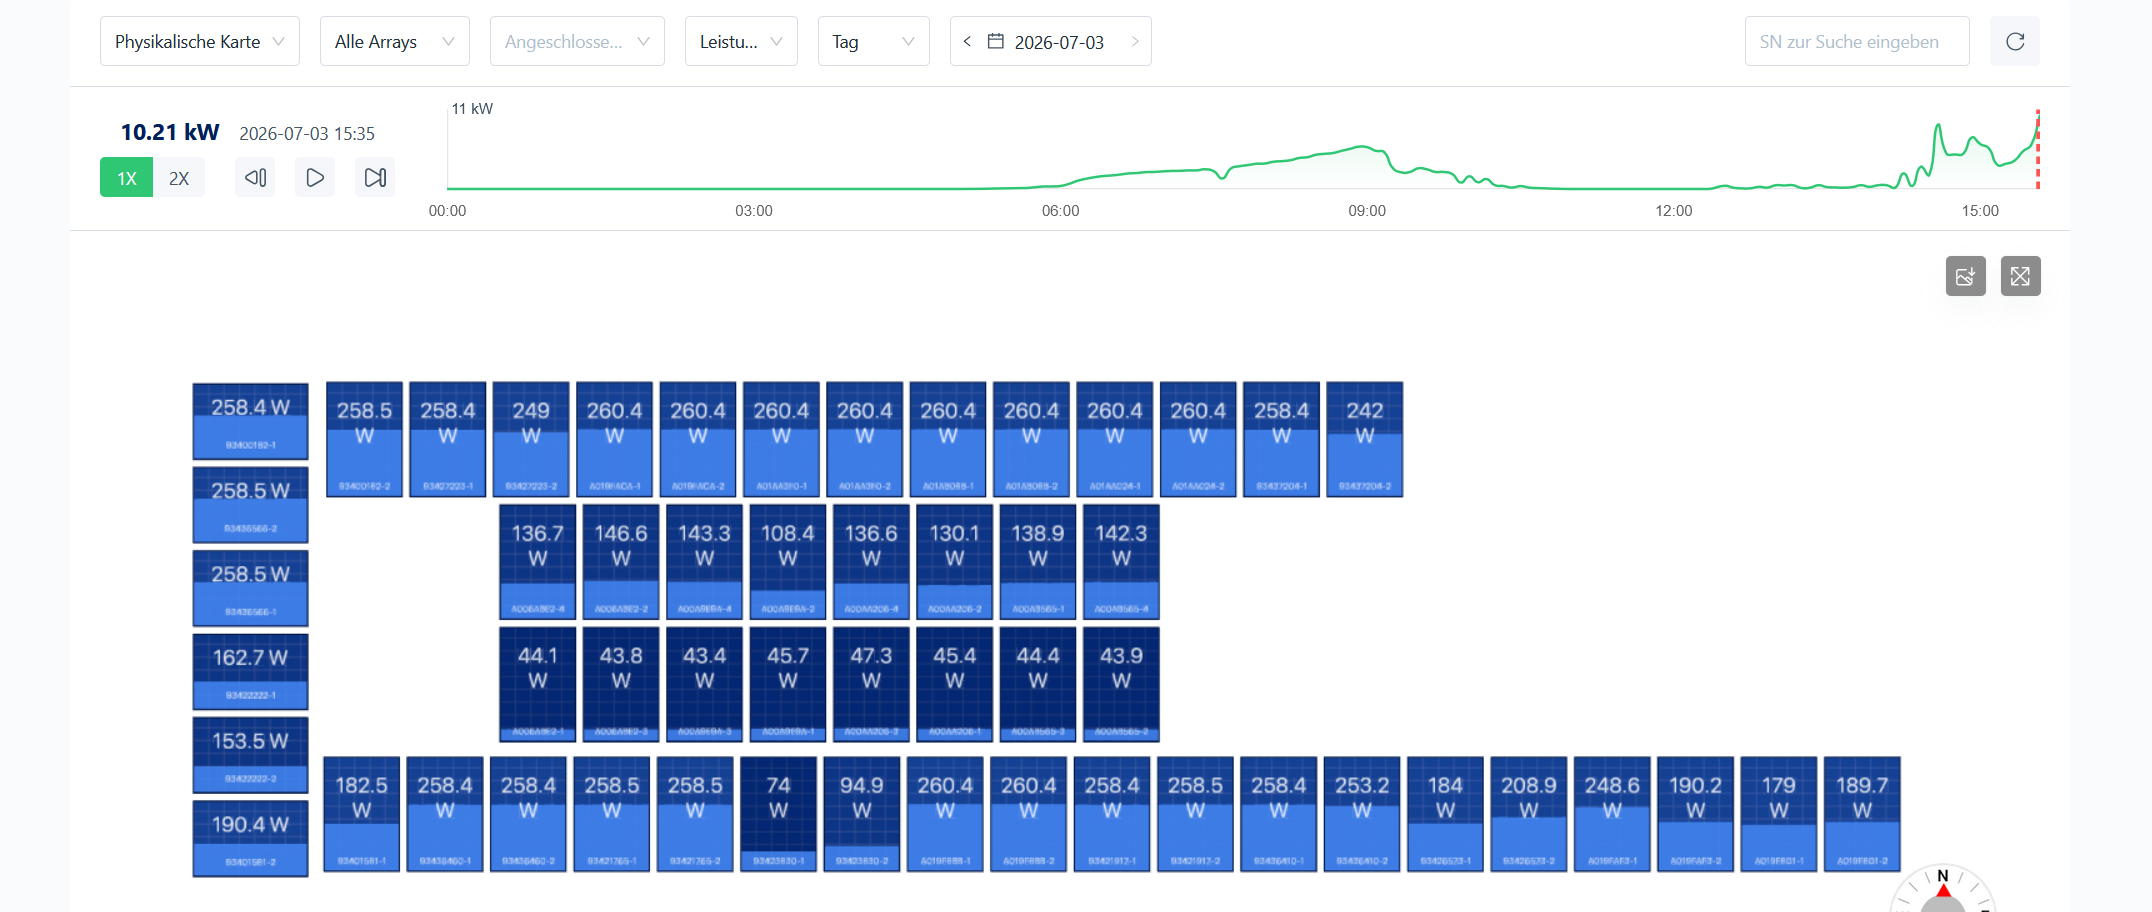Click the refresh icon button
The image size is (2152, 912).
[2014, 41]
